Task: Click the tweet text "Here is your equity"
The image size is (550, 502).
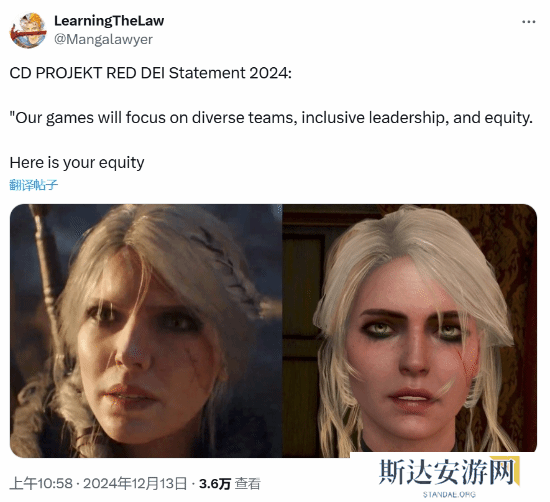Action: (77, 163)
